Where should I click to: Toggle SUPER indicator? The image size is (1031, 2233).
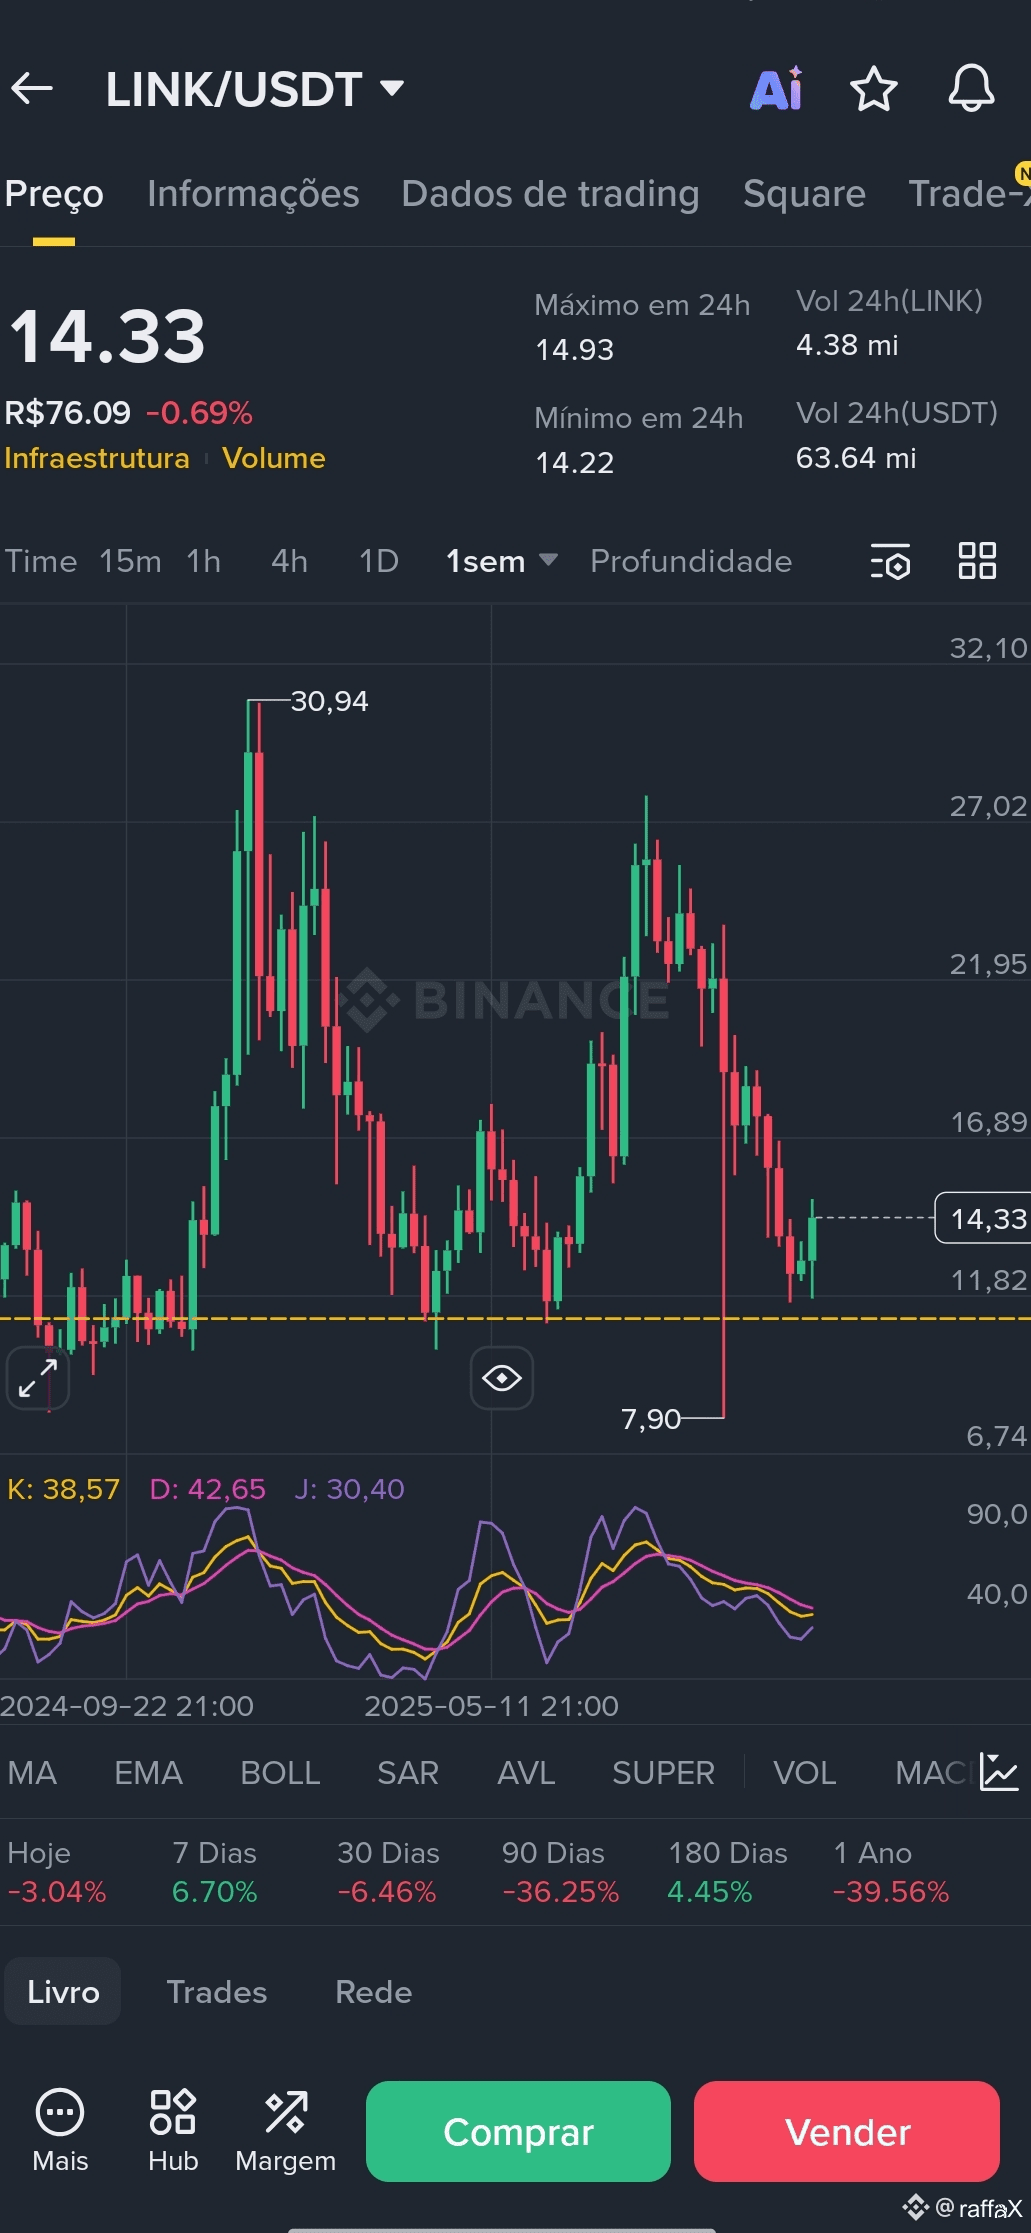pos(663,1773)
